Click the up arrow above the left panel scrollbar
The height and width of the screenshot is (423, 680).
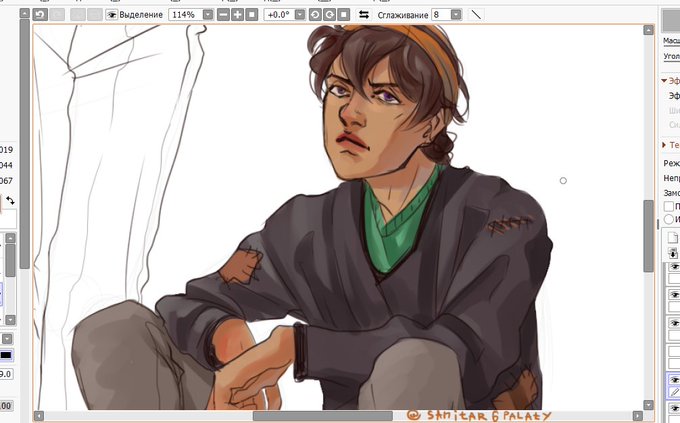tap(25, 13)
